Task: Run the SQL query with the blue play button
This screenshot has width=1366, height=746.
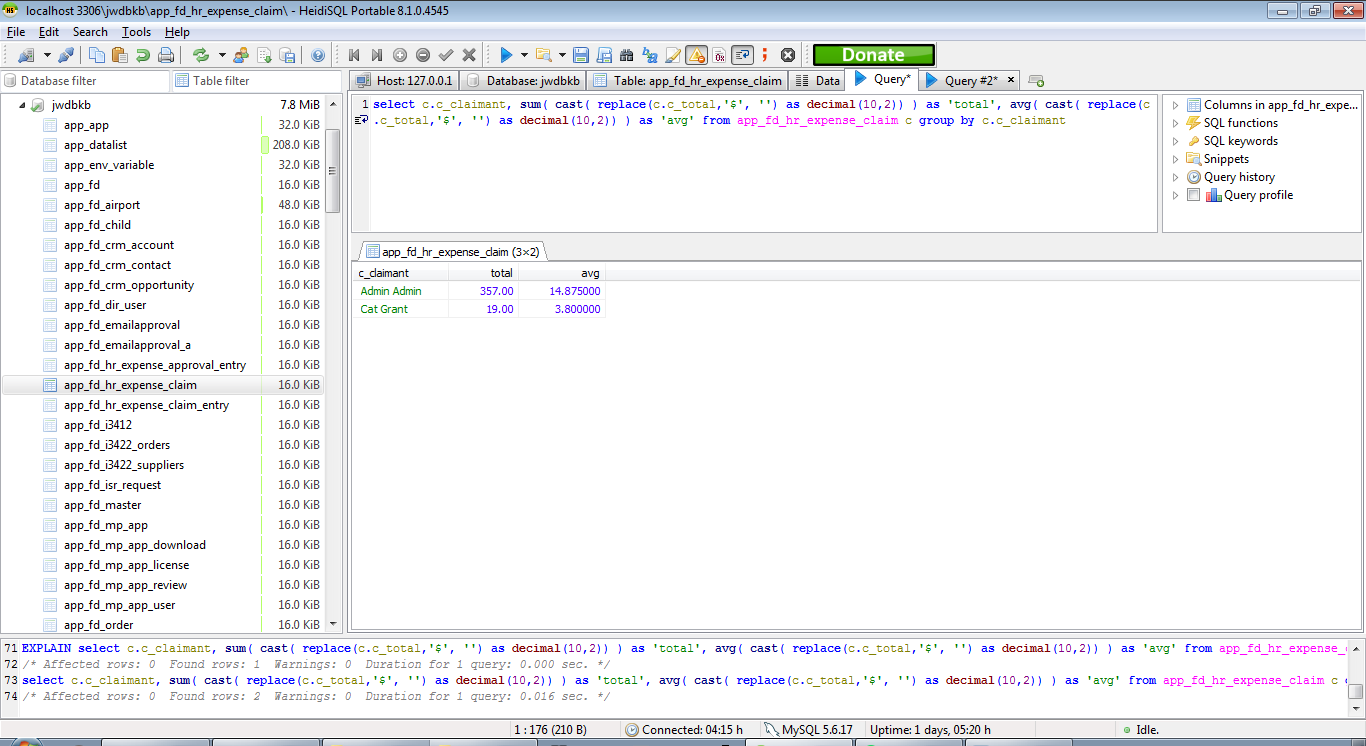Action: [506, 55]
